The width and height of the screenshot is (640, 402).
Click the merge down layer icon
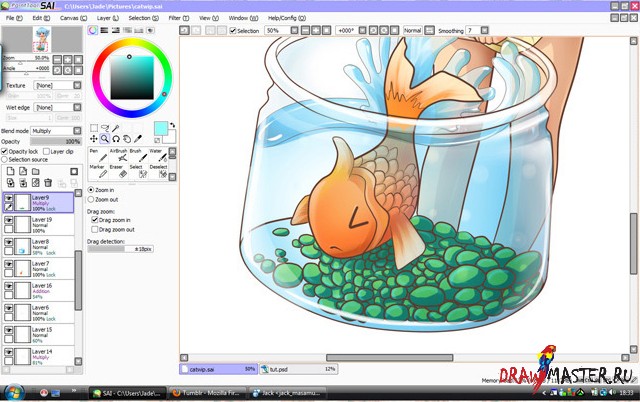[23, 183]
